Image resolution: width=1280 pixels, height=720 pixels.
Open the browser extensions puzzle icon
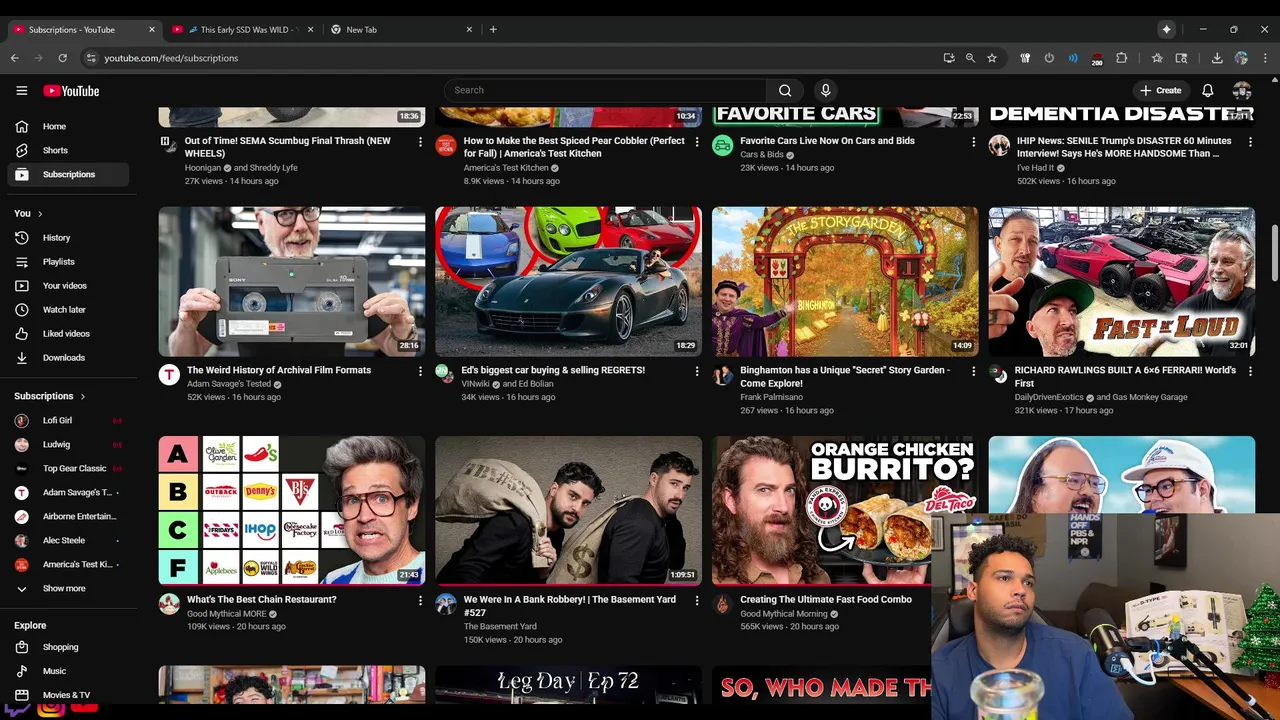(1121, 58)
